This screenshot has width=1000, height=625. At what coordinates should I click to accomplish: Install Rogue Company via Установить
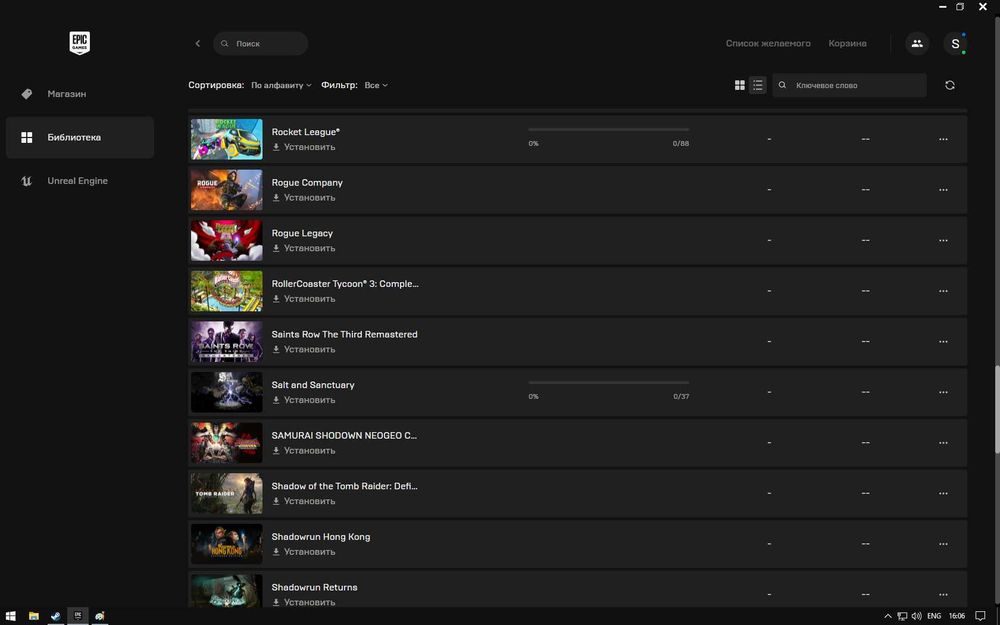coord(304,198)
